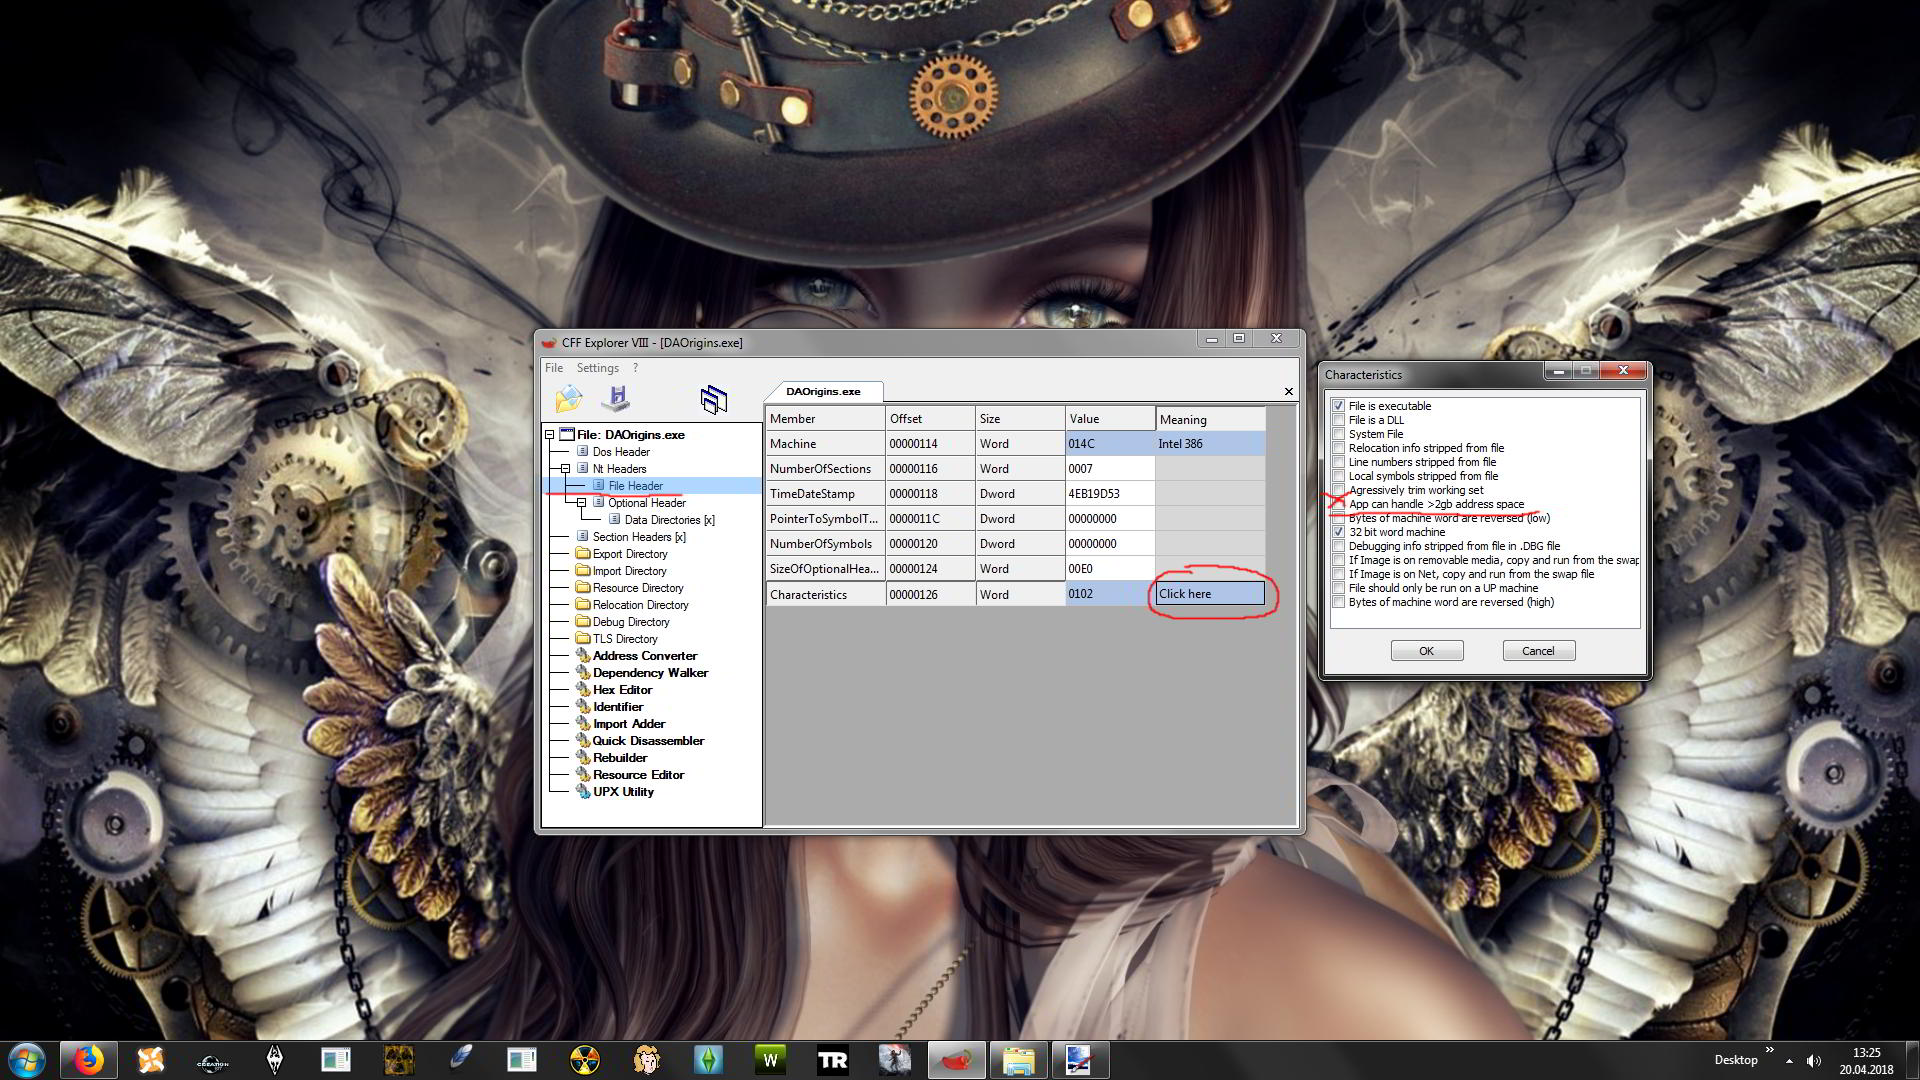Collapse the Optional Header tree node
This screenshot has width=1920, height=1080.
pos(581,503)
